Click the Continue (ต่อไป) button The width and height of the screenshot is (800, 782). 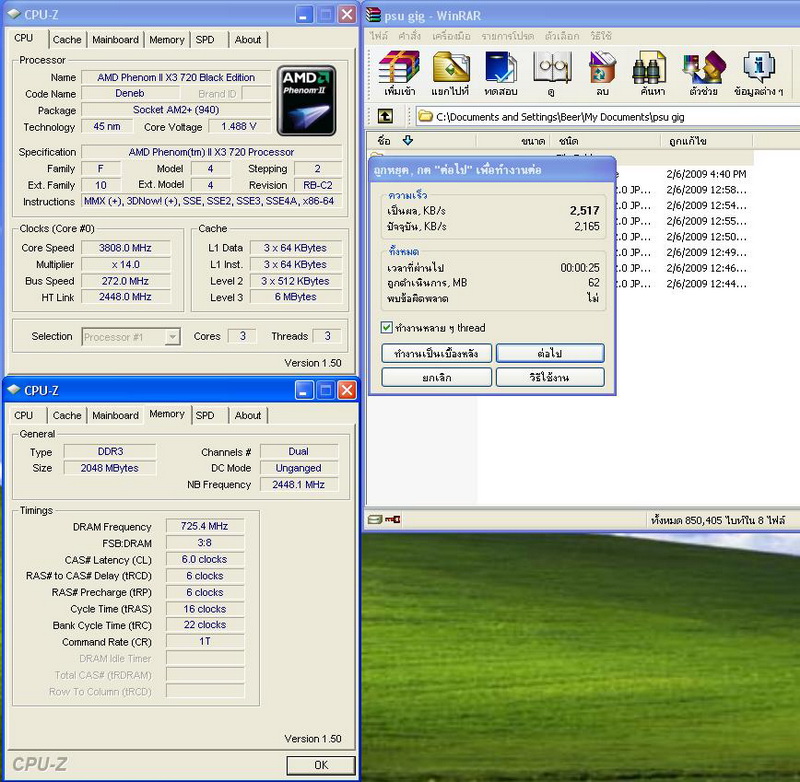[x=550, y=353]
